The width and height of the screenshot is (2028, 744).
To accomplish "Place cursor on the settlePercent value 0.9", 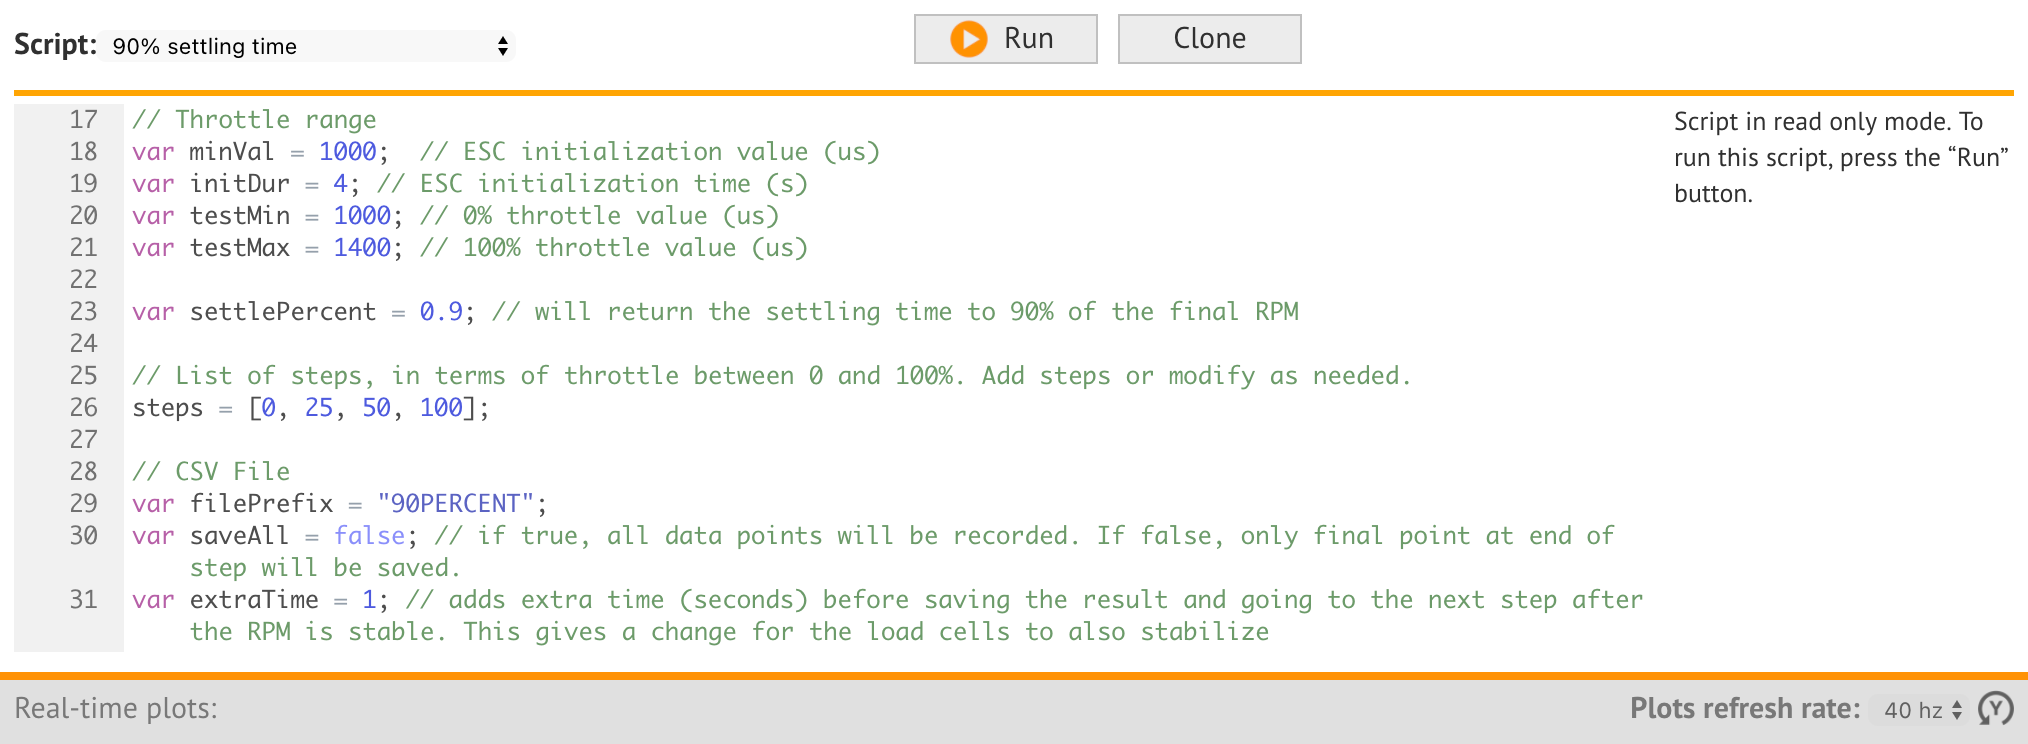I will tap(443, 311).
